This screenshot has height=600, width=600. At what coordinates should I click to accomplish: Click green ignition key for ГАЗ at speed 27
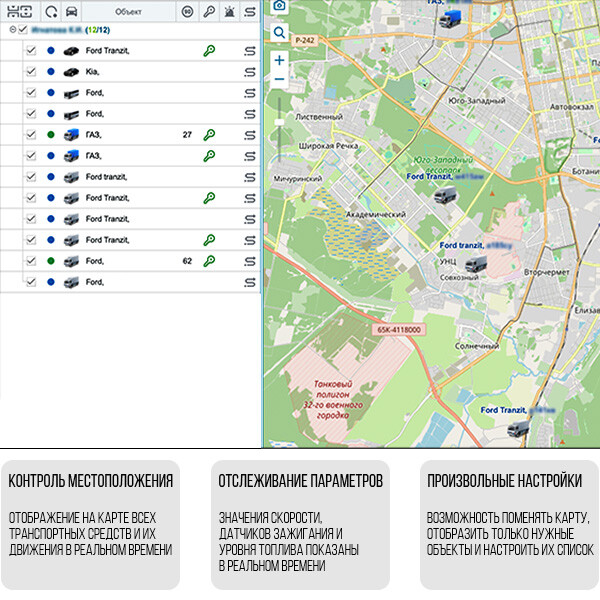pyautogui.click(x=209, y=134)
